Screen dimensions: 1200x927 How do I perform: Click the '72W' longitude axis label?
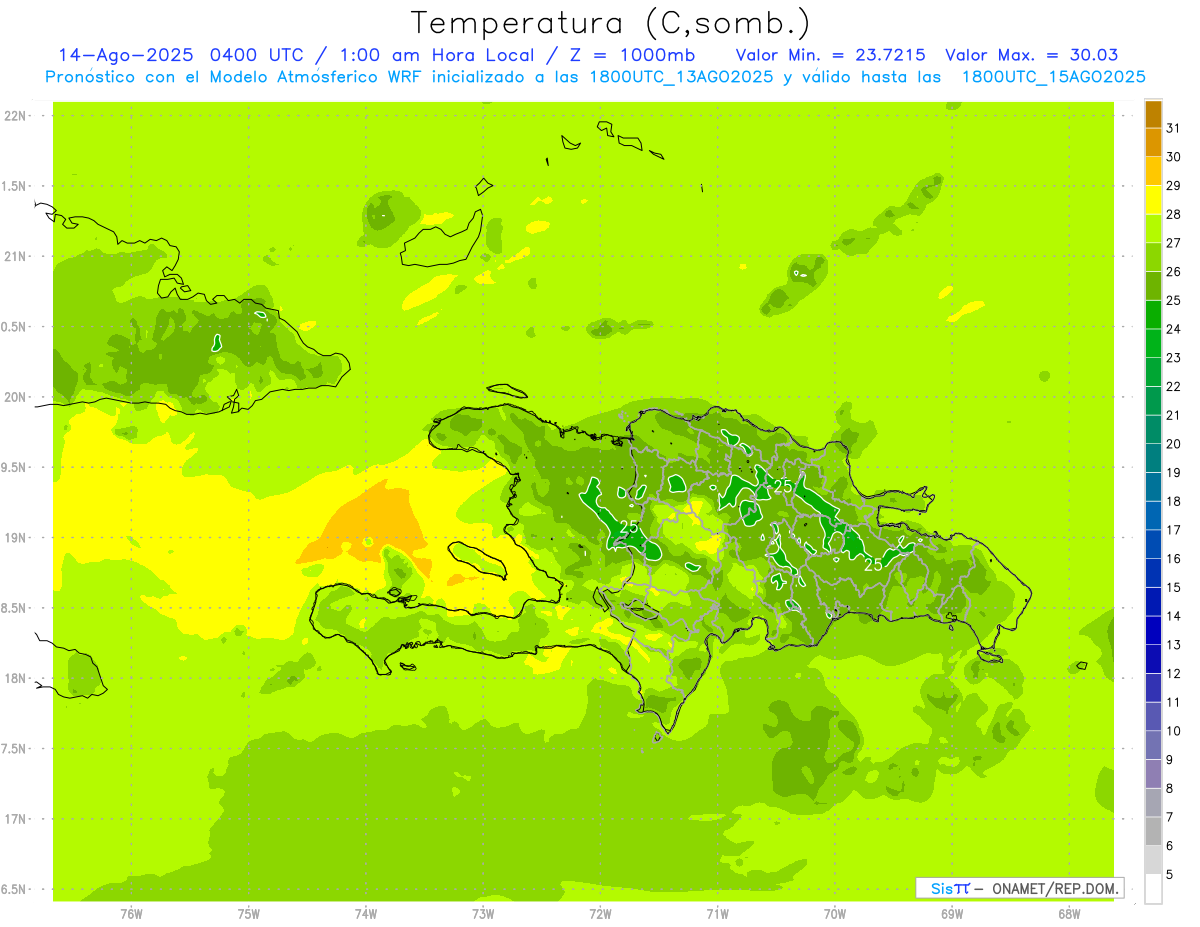tap(600, 914)
